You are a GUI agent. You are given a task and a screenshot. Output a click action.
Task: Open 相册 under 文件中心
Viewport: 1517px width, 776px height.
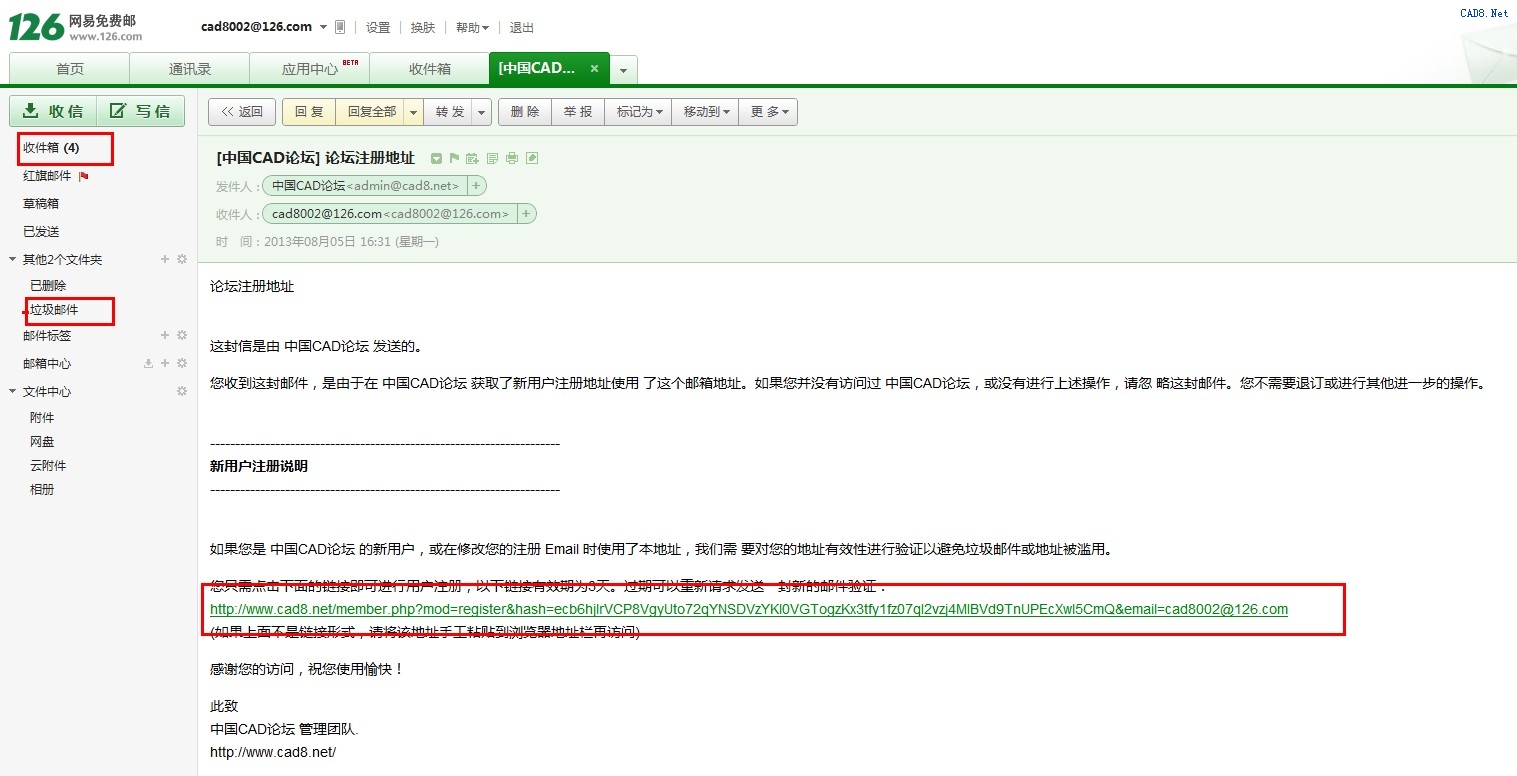[42, 489]
